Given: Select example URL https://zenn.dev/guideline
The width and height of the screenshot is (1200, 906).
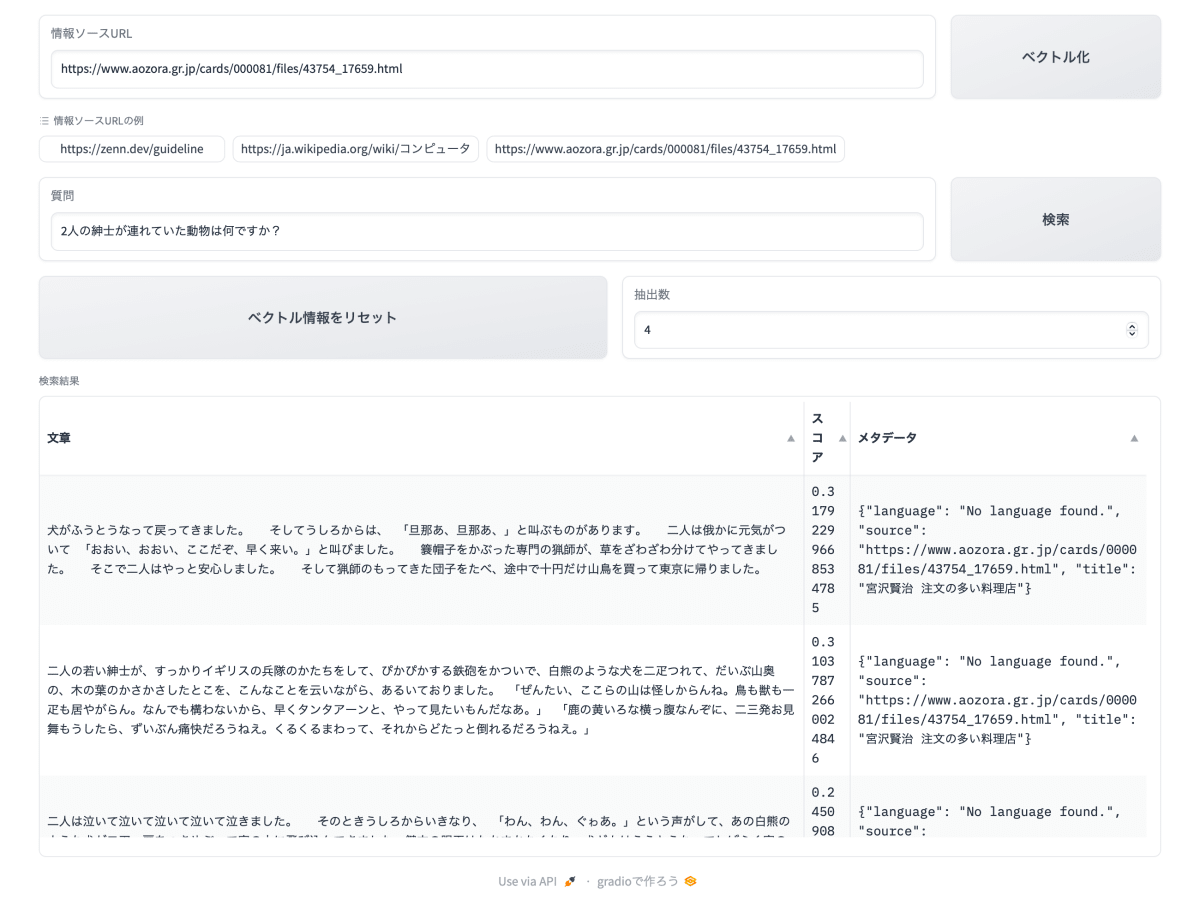Looking at the screenshot, I should pyautogui.click(x=132, y=149).
